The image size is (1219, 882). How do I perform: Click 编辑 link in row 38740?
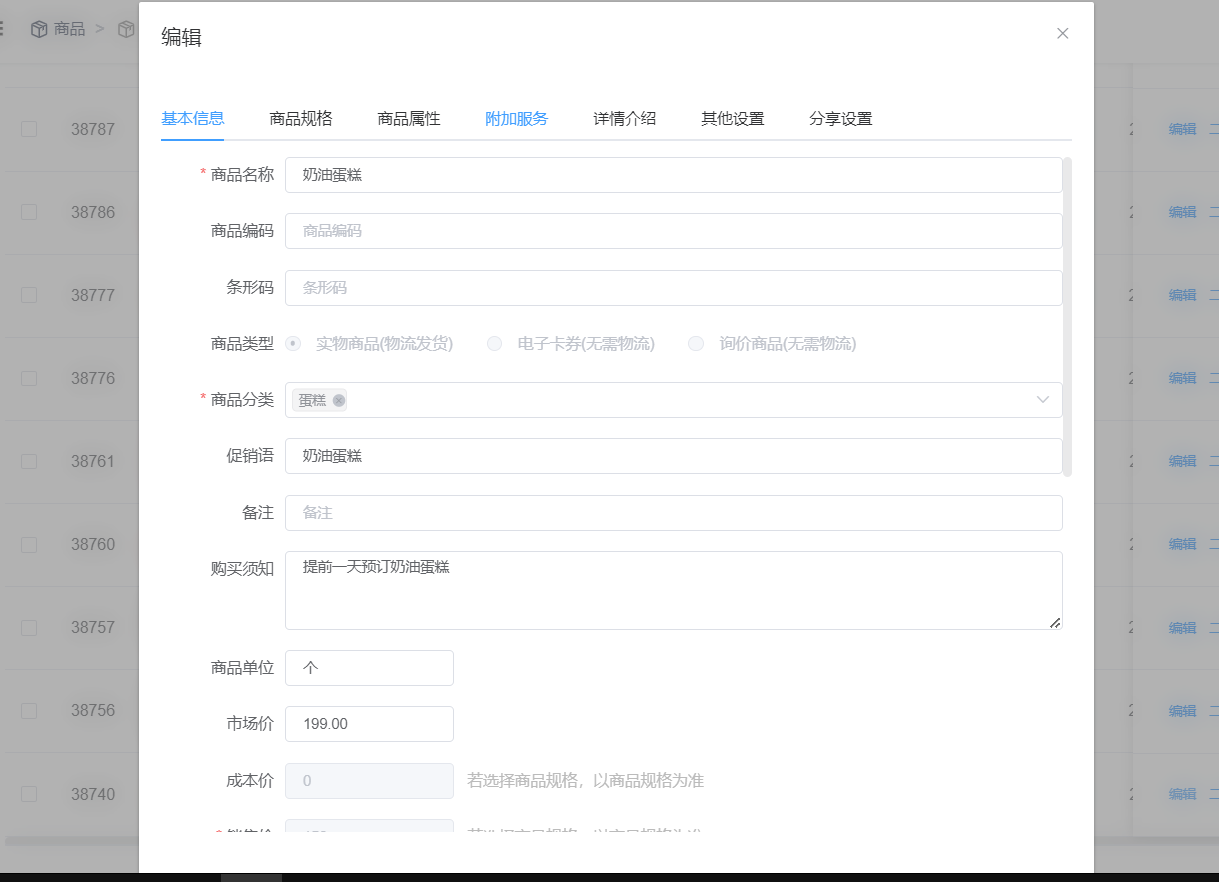(x=1183, y=794)
